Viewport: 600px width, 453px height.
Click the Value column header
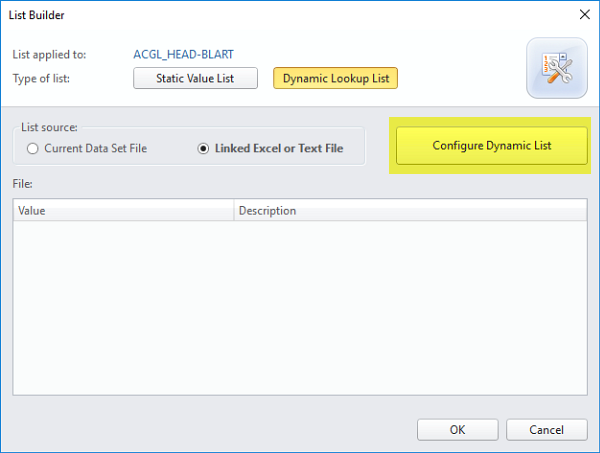point(123,210)
